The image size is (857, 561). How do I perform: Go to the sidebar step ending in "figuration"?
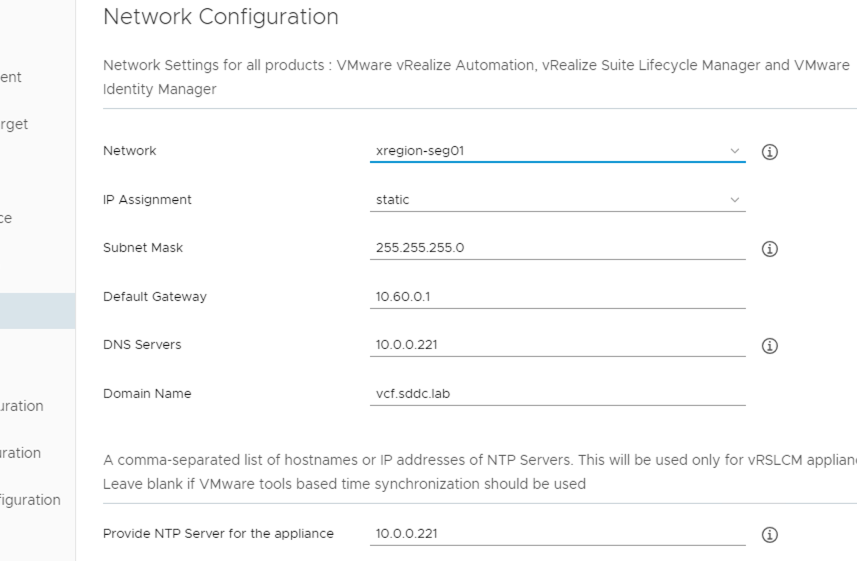(30, 500)
